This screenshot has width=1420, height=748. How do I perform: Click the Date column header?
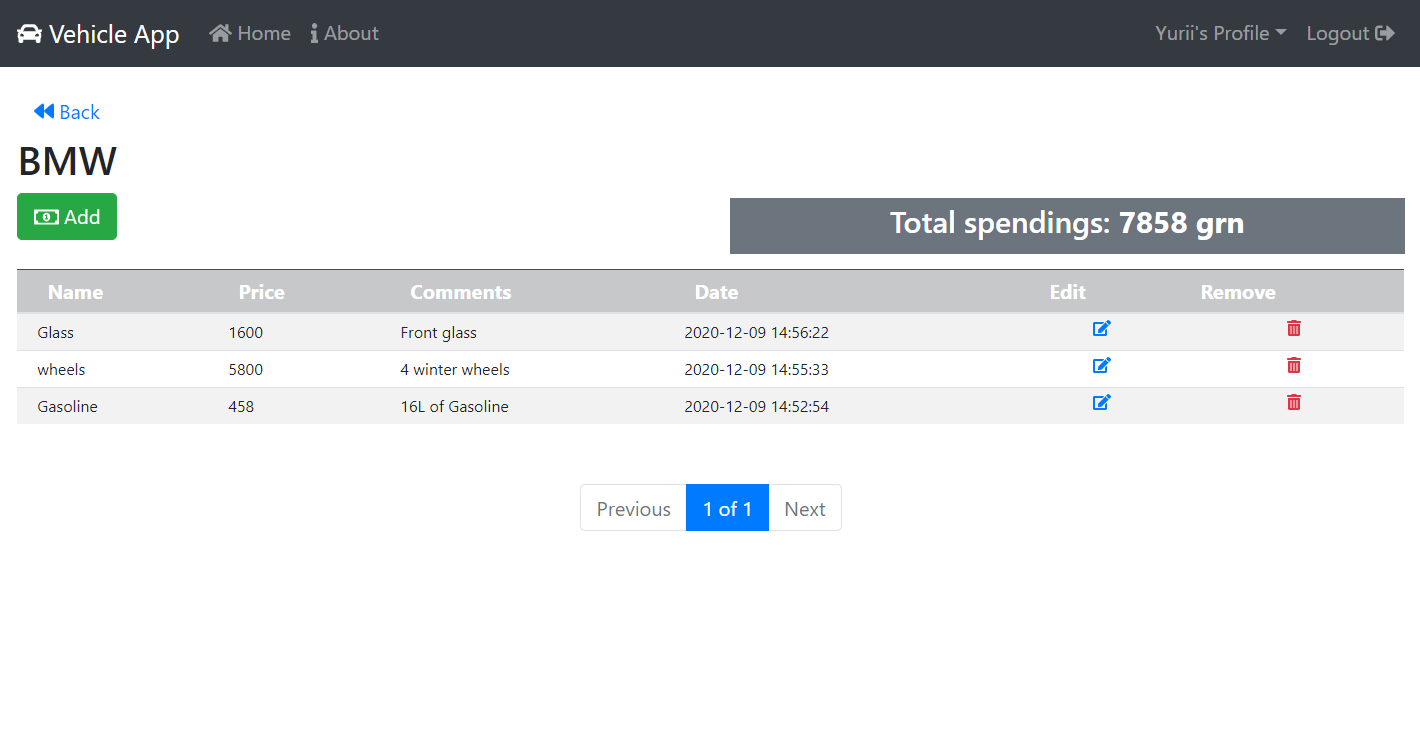pyautogui.click(x=717, y=292)
